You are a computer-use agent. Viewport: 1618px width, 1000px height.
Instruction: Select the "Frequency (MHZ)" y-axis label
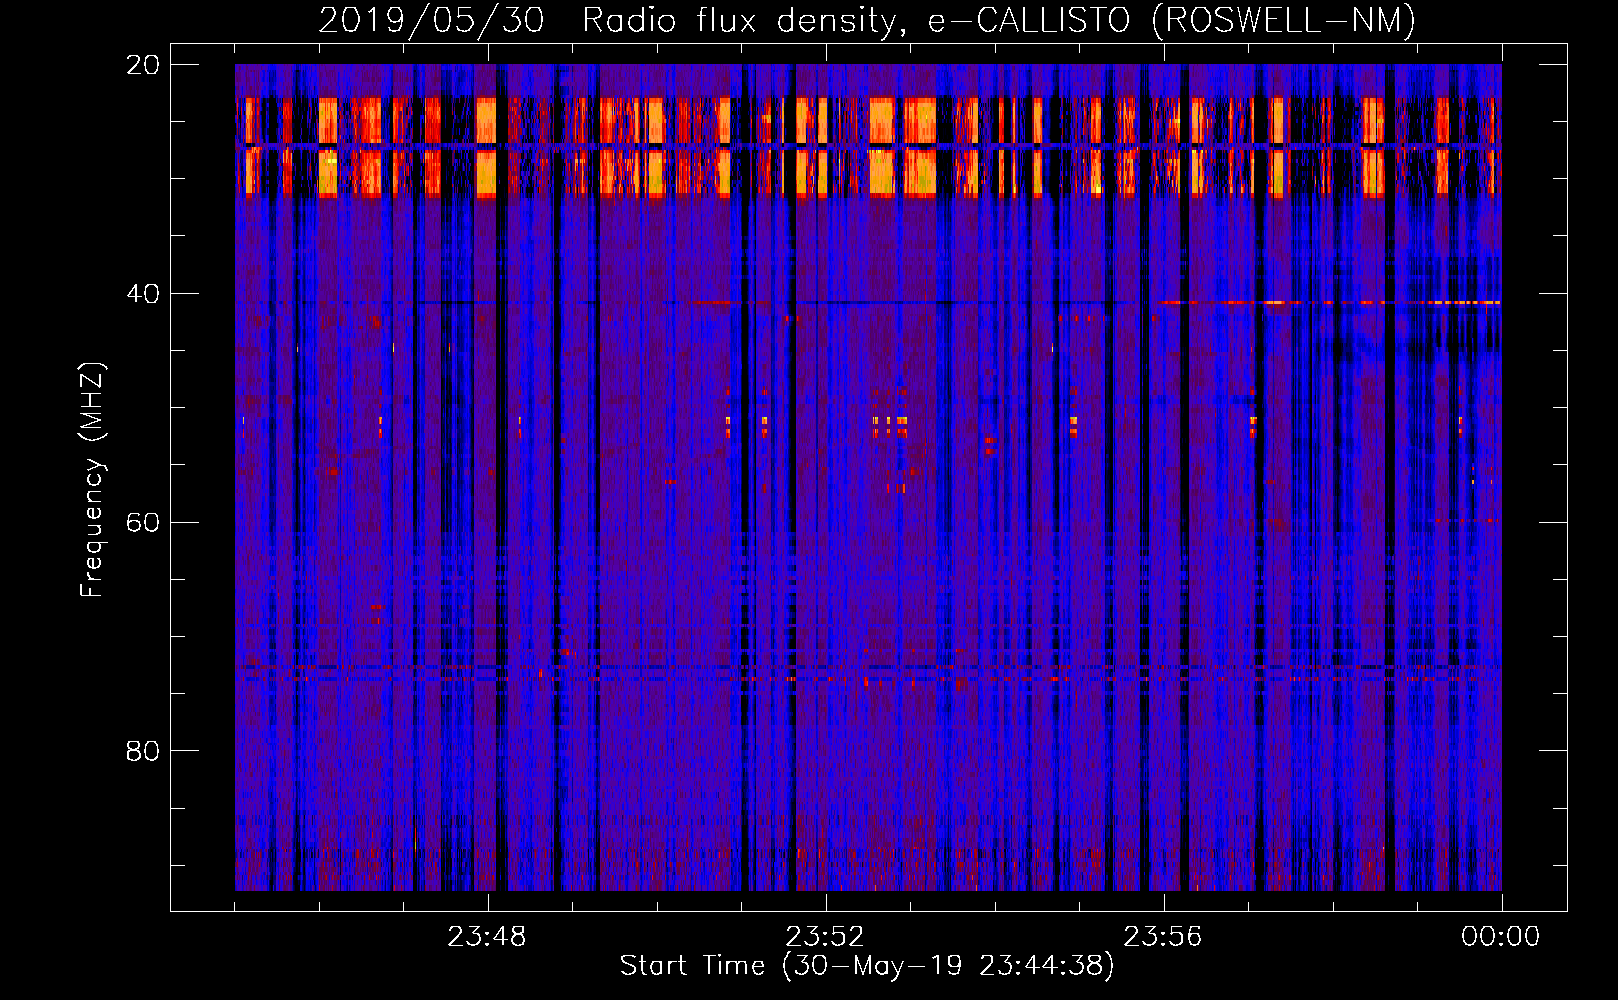coord(92,480)
